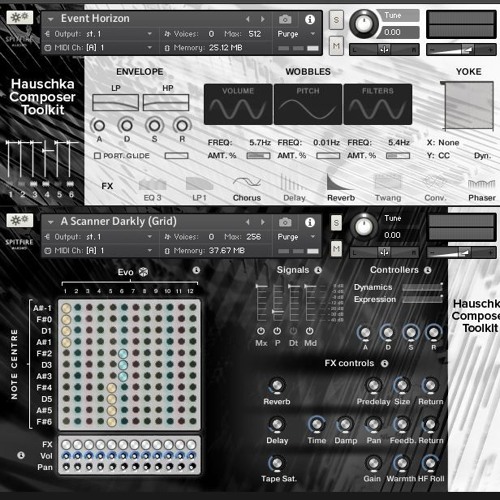Select the LP1 filter effect icon

pyautogui.click(x=199, y=184)
